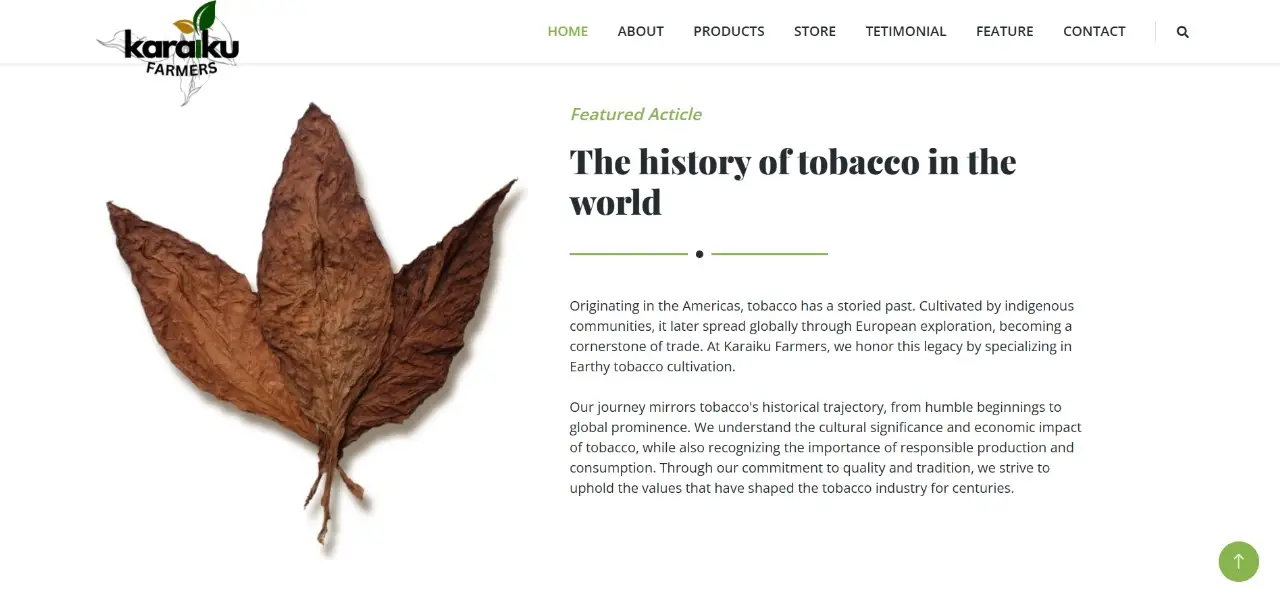Select PRODUCTS in the top menu
1280x604 pixels.
[728, 31]
